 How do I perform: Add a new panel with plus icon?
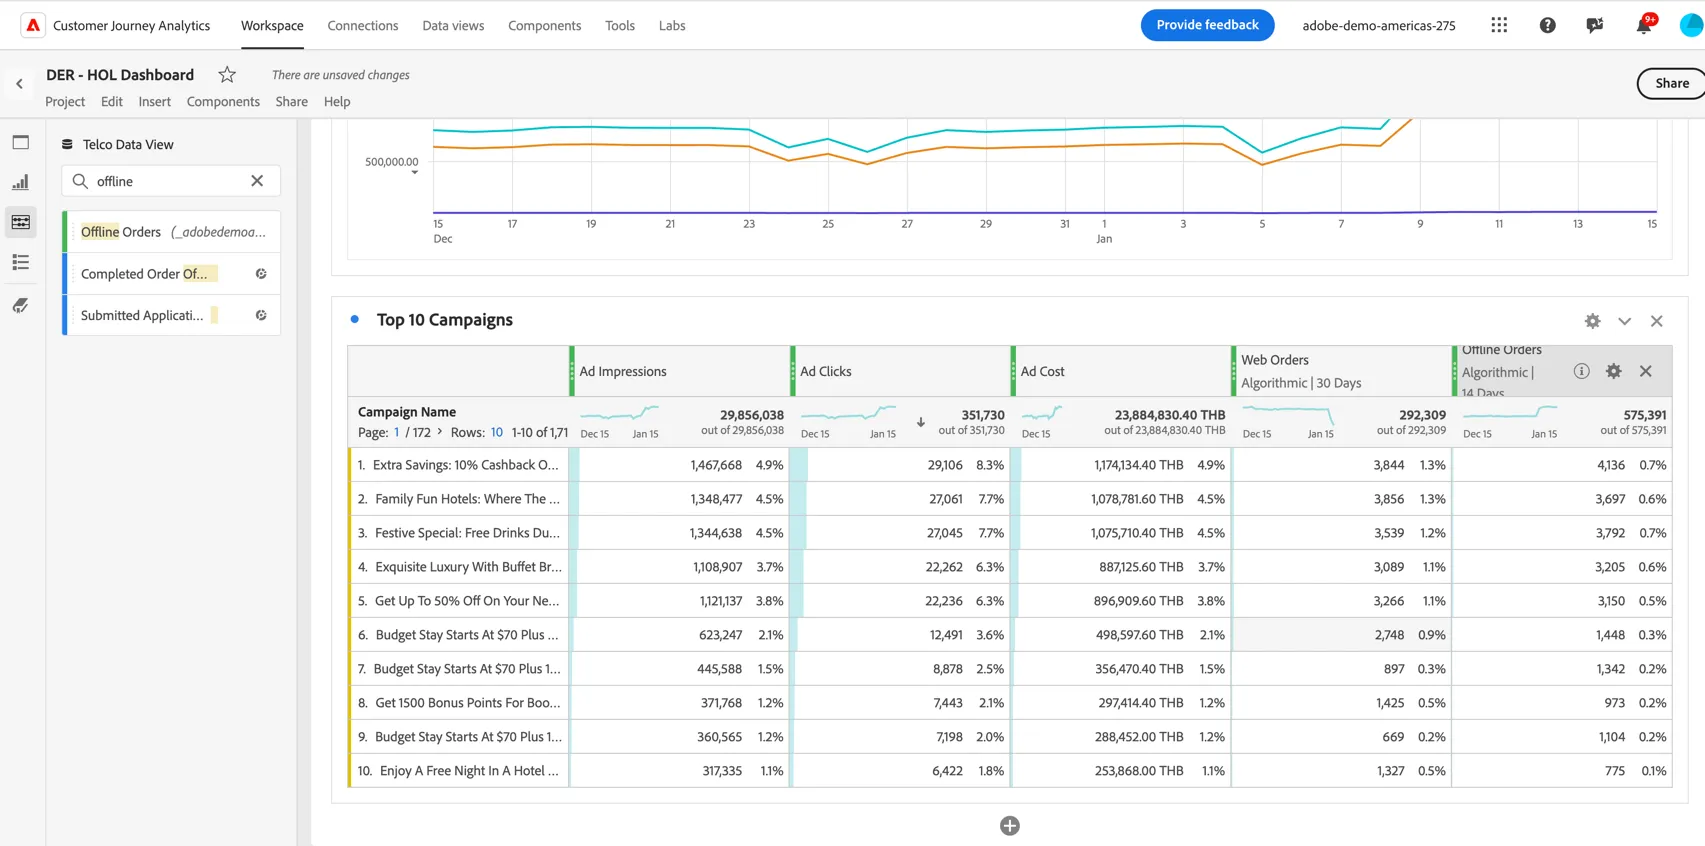pyautogui.click(x=1010, y=826)
